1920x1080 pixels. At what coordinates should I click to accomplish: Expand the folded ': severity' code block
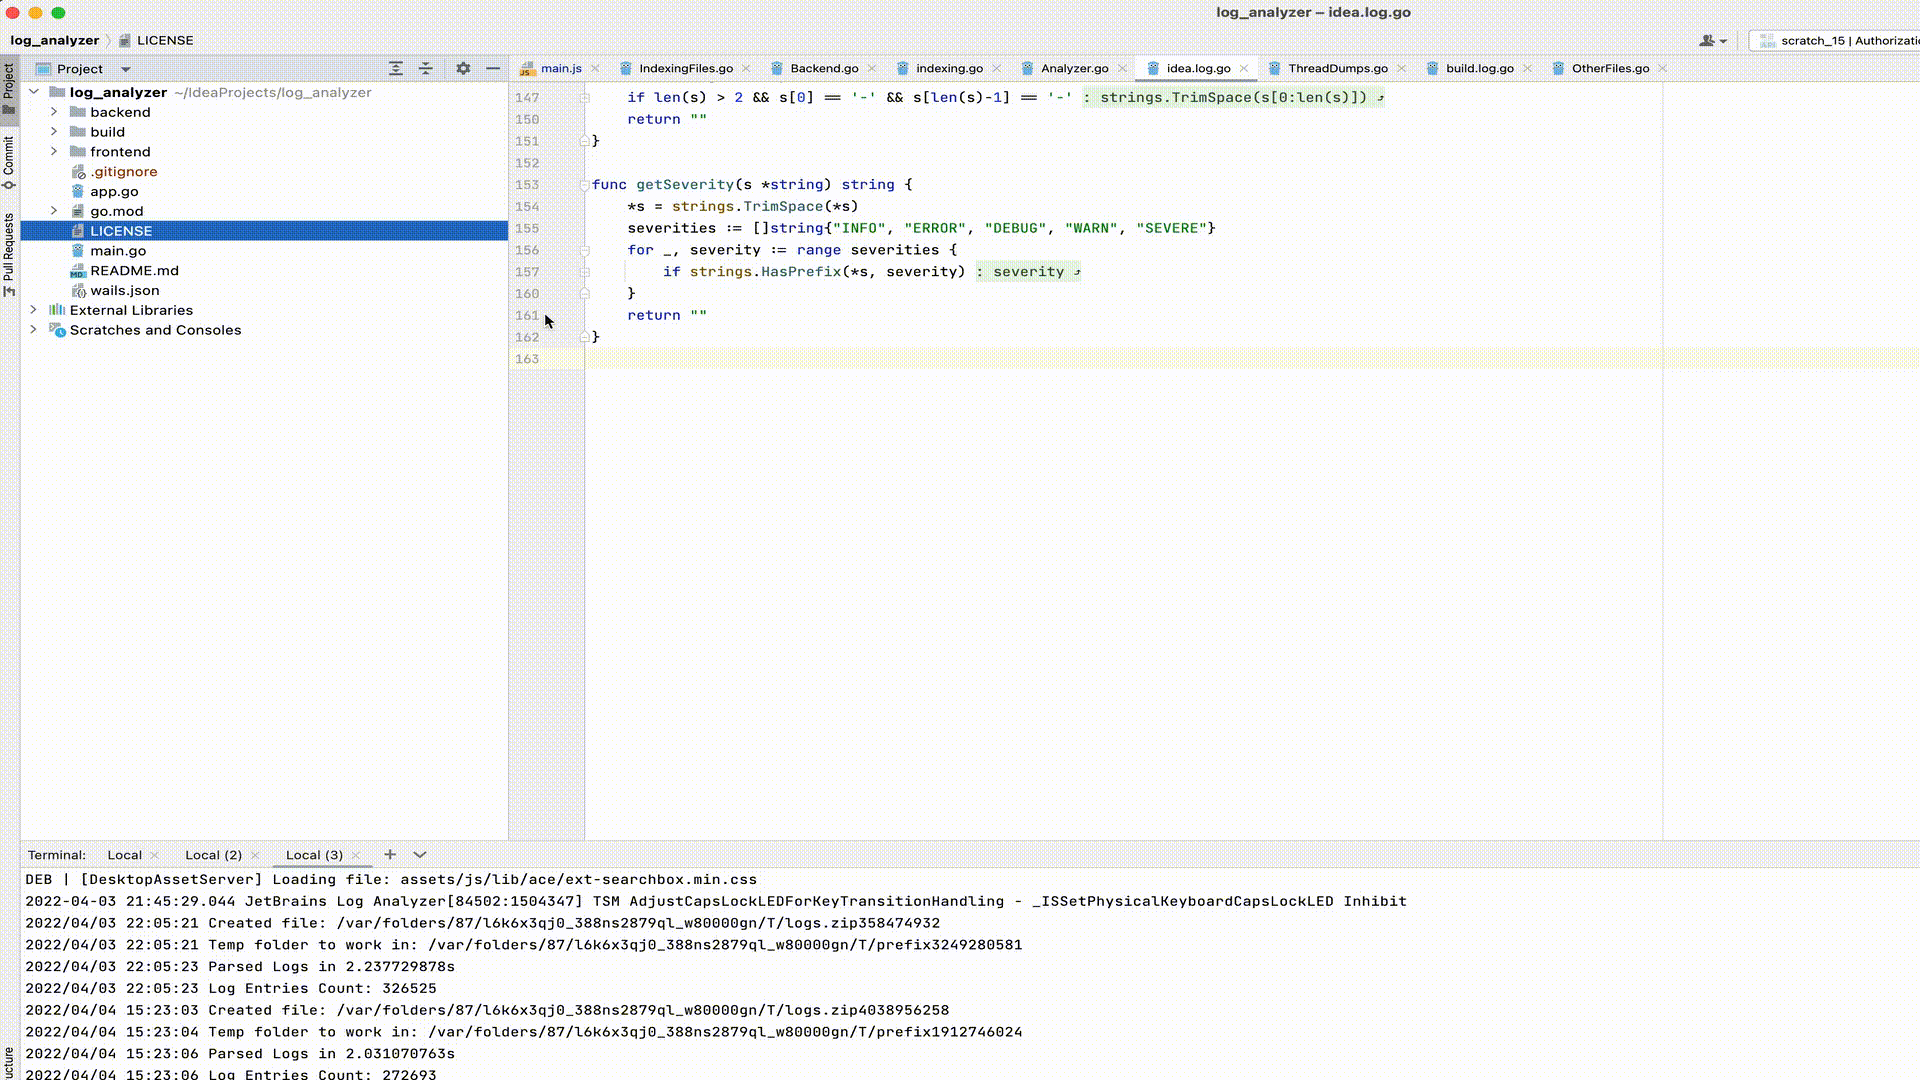tap(1028, 272)
